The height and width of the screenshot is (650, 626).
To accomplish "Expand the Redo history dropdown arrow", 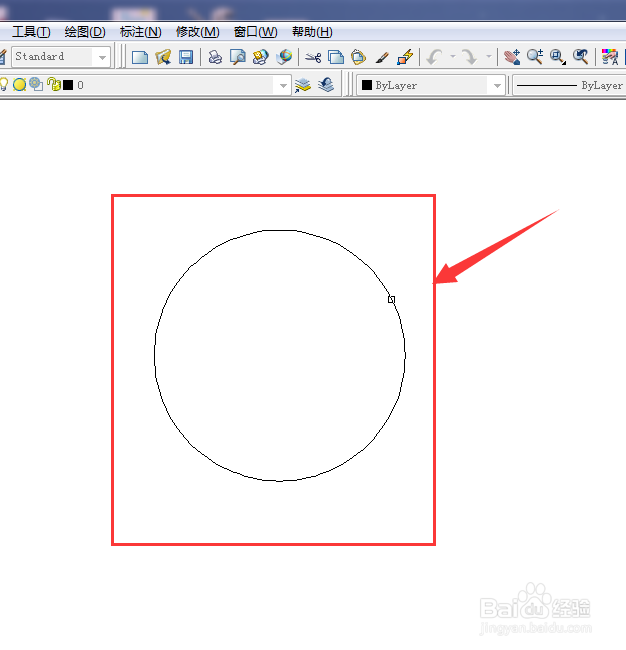I will tap(489, 57).
